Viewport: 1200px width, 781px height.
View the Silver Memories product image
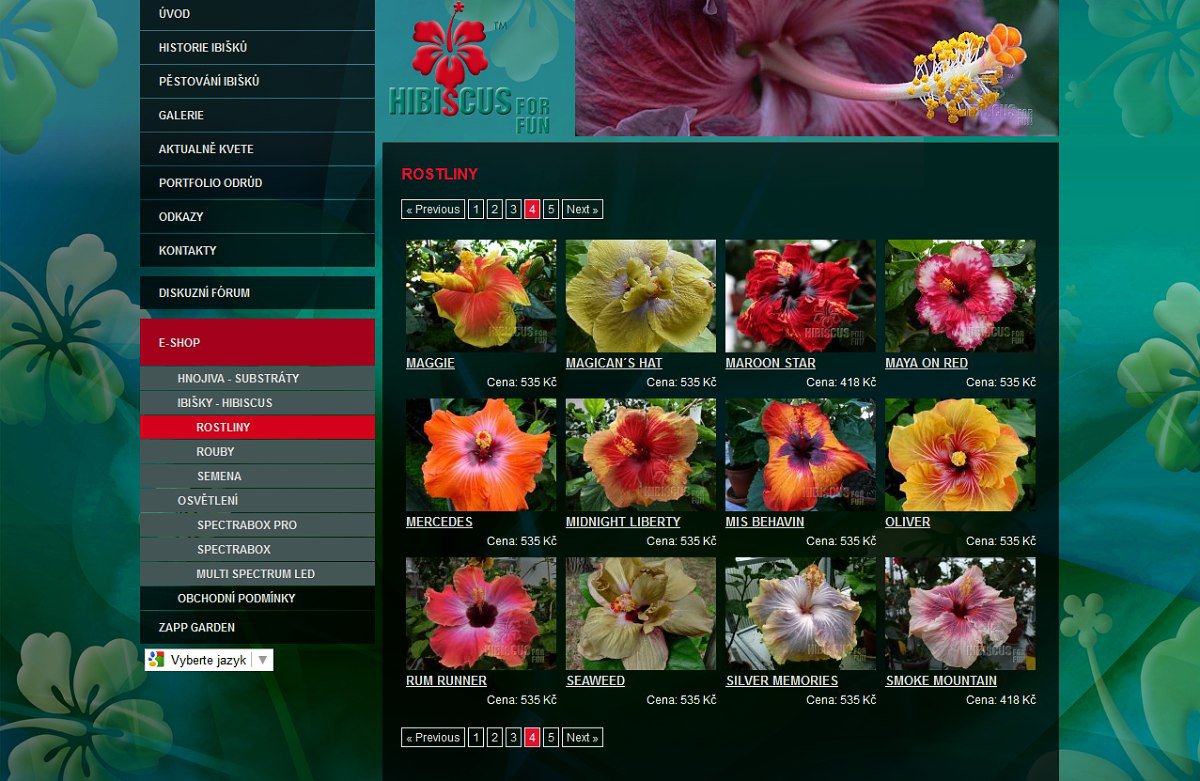(x=800, y=613)
